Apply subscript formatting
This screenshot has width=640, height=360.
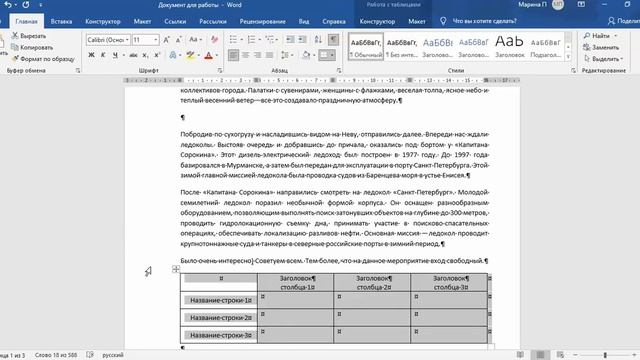click(x=145, y=55)
